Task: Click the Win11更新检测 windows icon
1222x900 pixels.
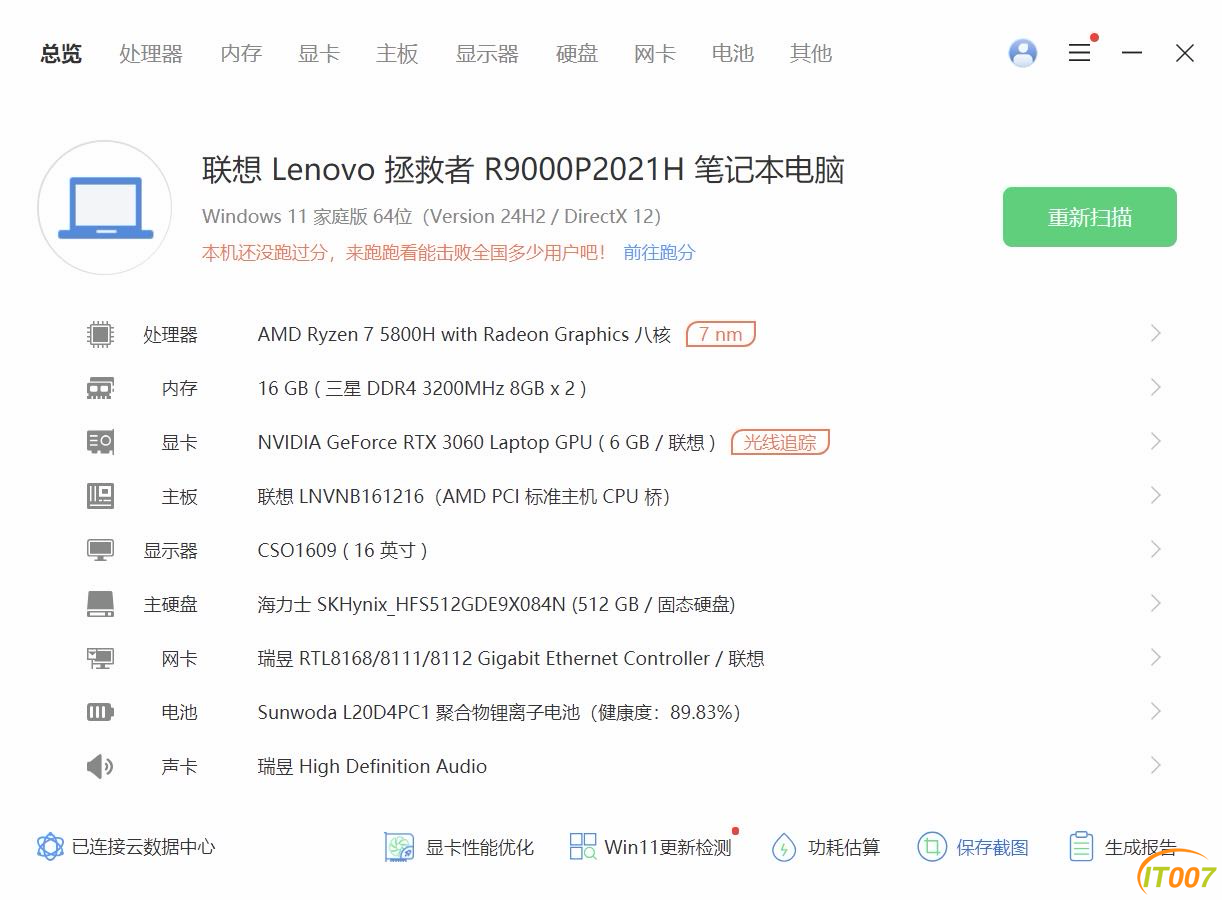Action: [x=583, y=847]
